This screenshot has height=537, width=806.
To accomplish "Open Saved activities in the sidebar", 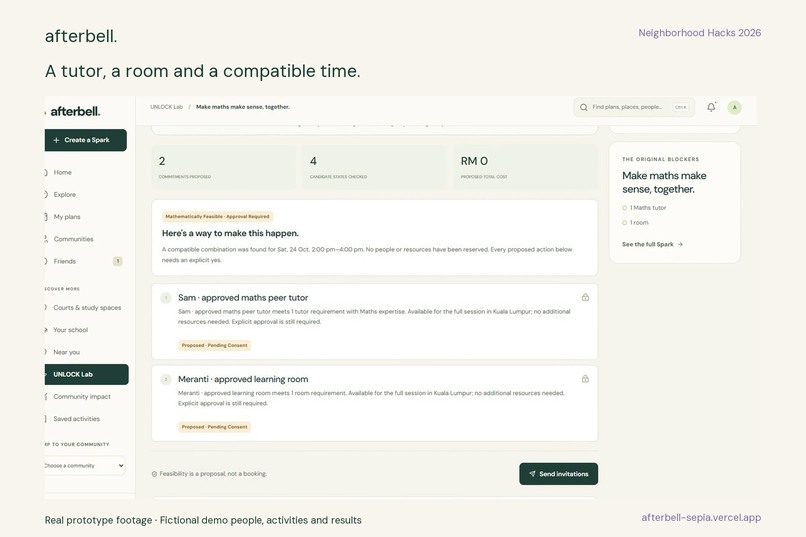I will 76,419.
